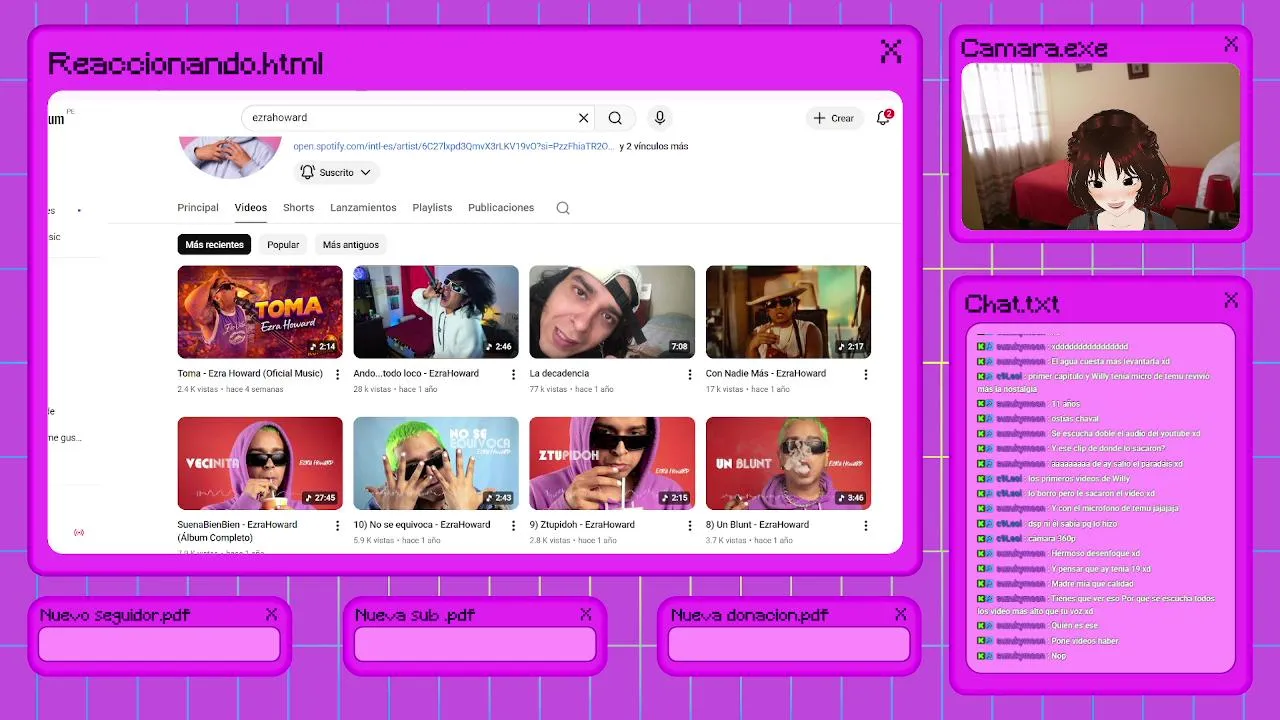The width and height of the screenshot is (1280, 720).
Task: Open title Con Nadie Más - EzraHoward
Action: 766,374
